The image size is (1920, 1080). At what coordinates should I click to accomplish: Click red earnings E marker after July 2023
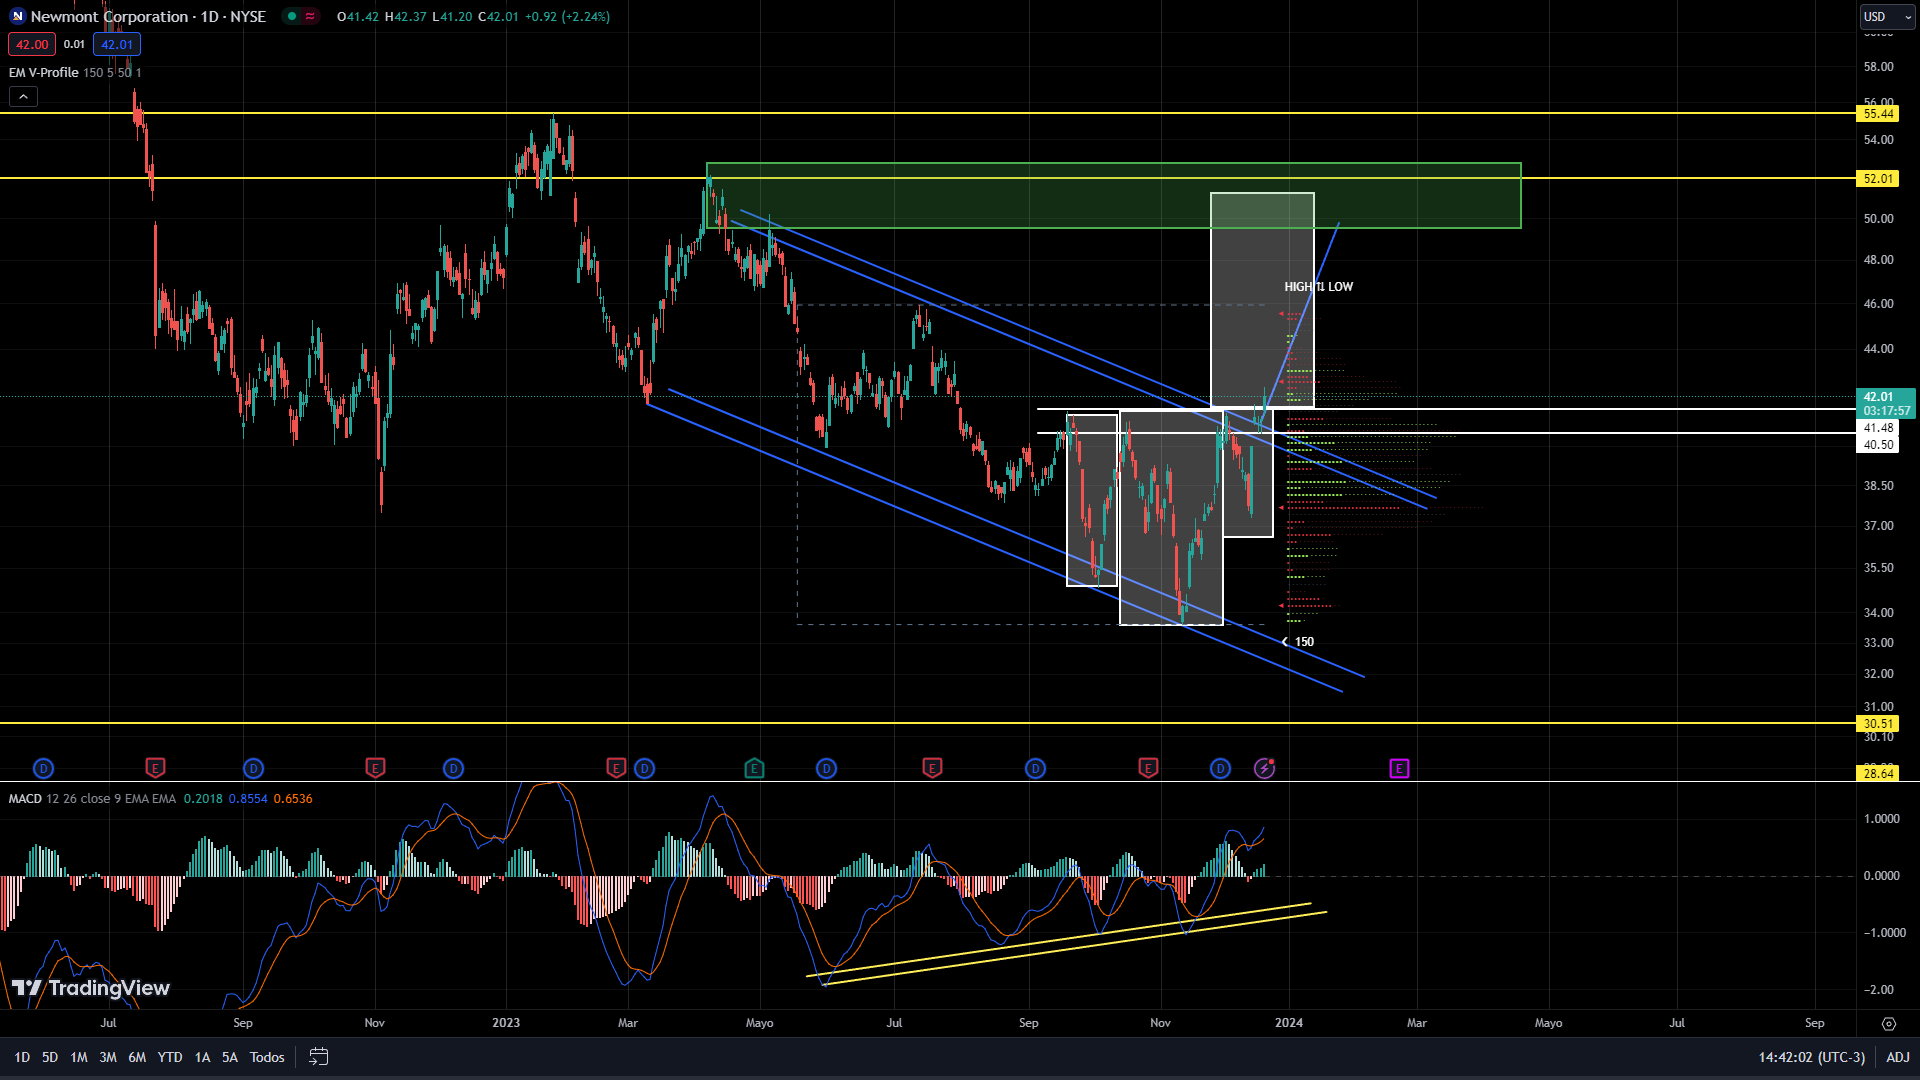point(932,768)
